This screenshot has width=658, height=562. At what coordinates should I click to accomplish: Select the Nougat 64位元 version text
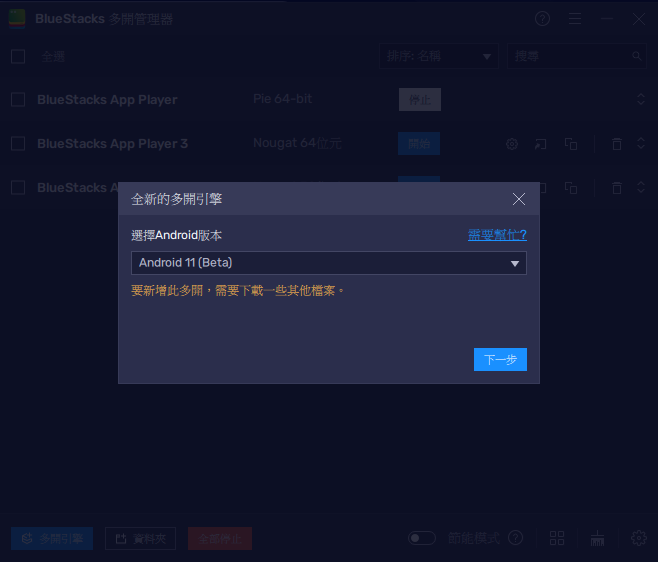pyautogui.click(x=297, y=143)
